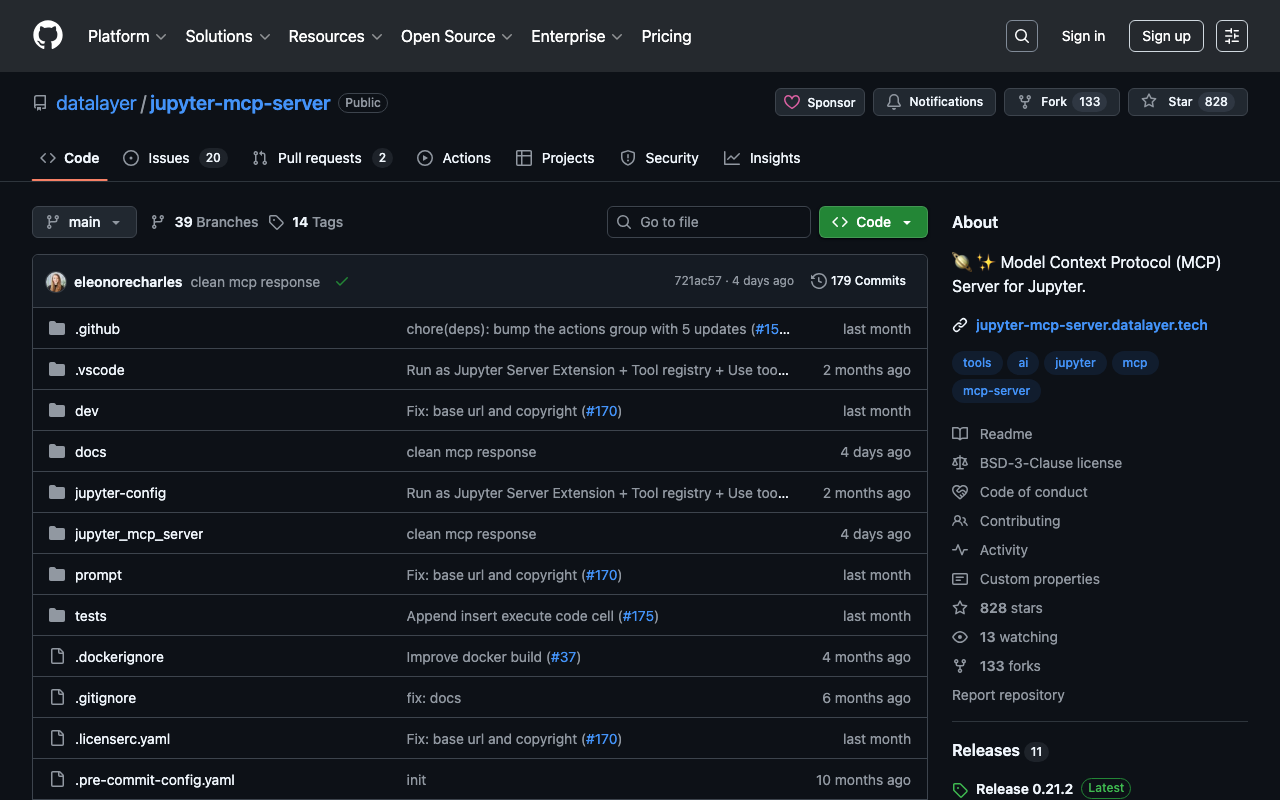This screenshot has height=800, width=1280.
Task: Click the branches icon beside 39 Branches
Action: click(158, 222)
